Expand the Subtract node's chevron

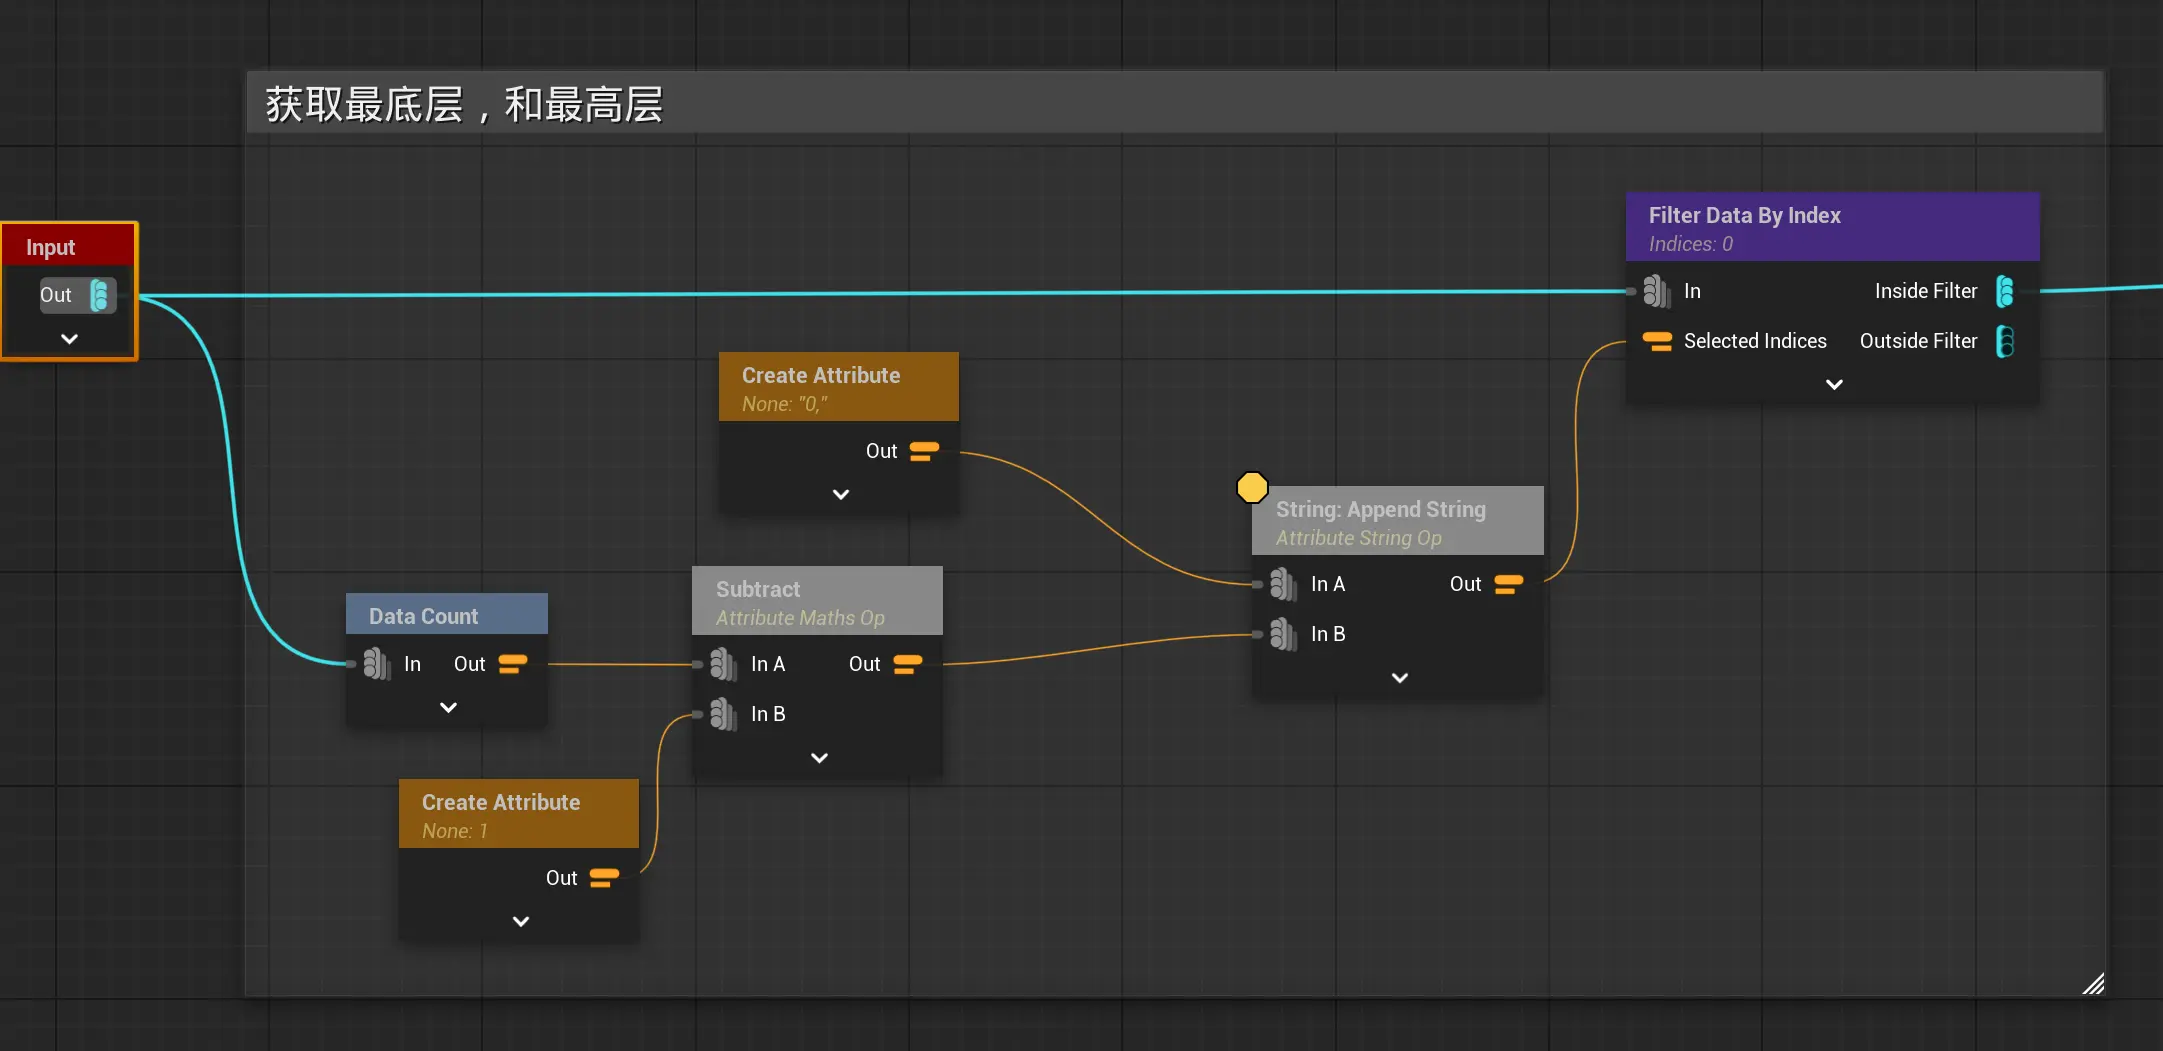click(x=819, y=758)
